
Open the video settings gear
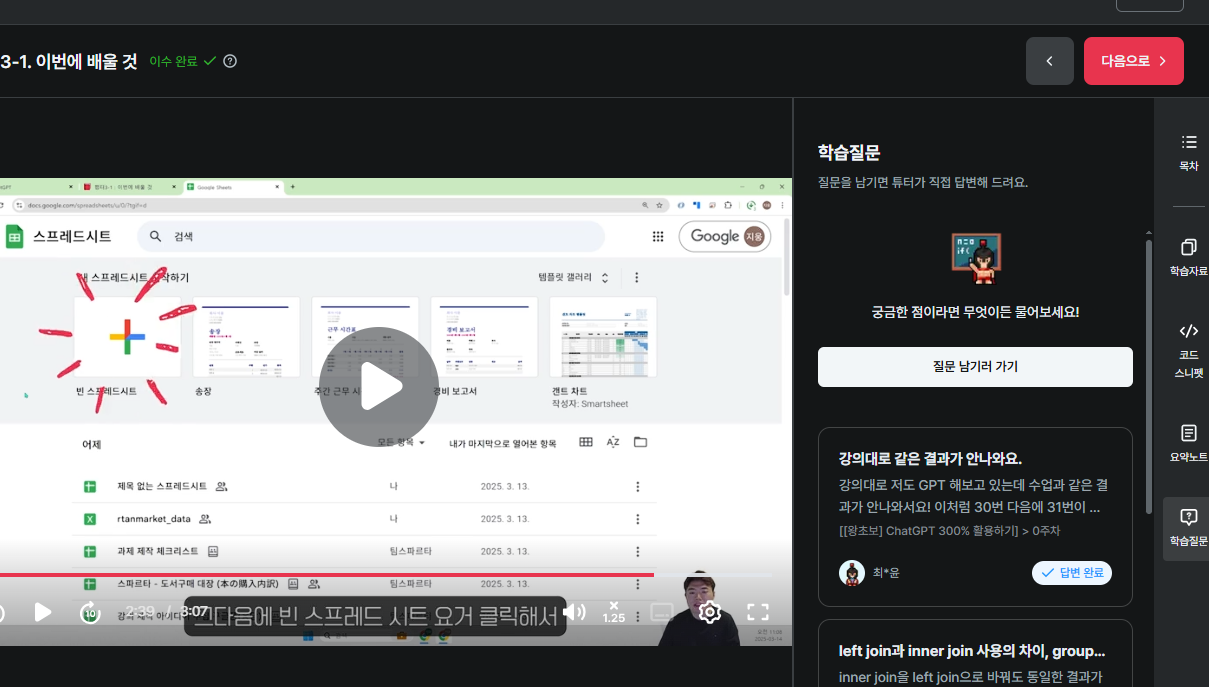click(x=710, y=612)
